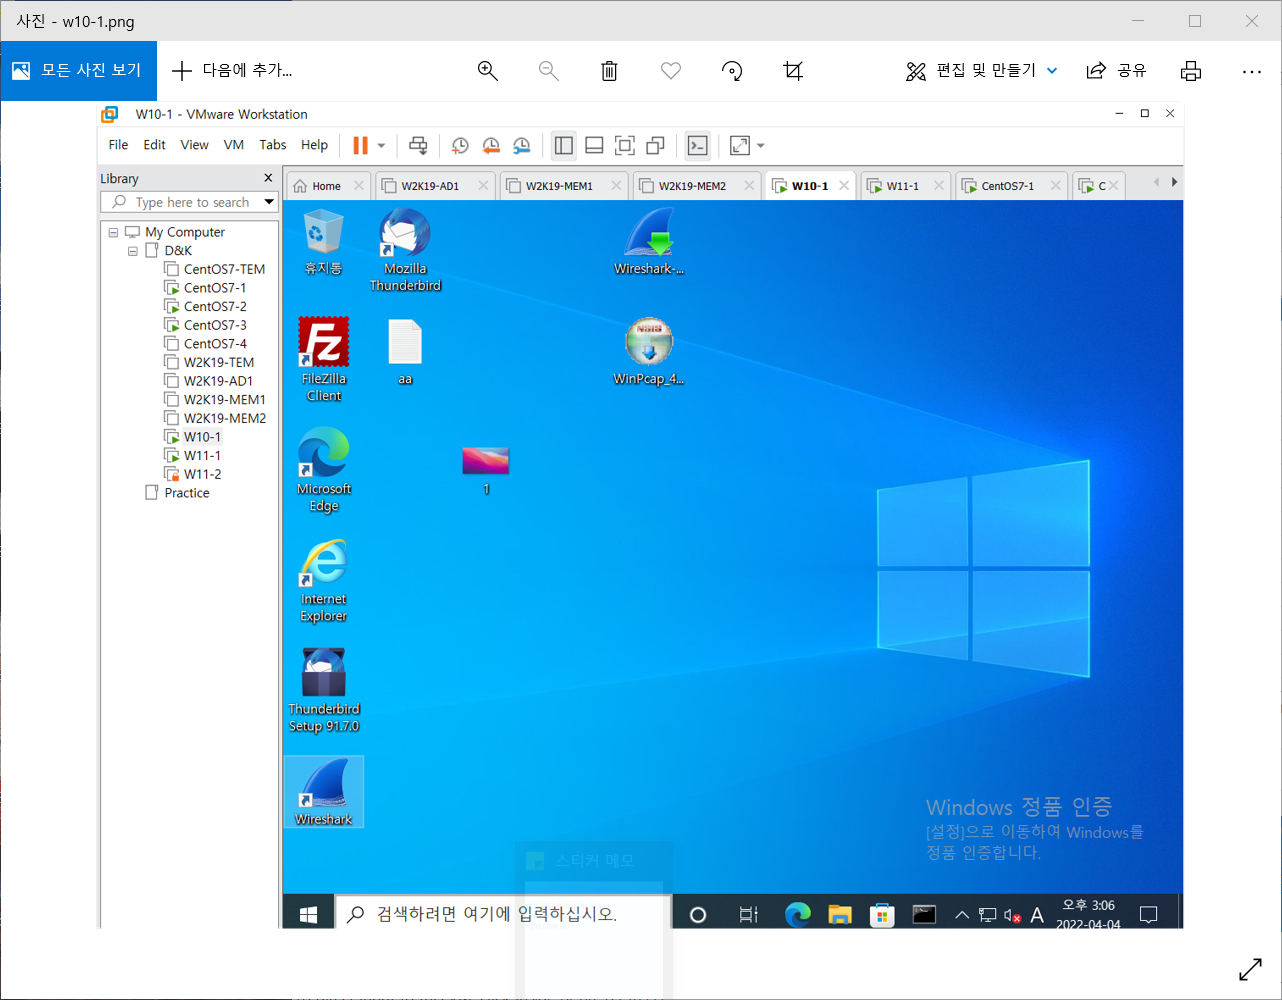The image size is (1282, 1000).
Task: Select image thumbnail named 1
Action: coord(486,471)
